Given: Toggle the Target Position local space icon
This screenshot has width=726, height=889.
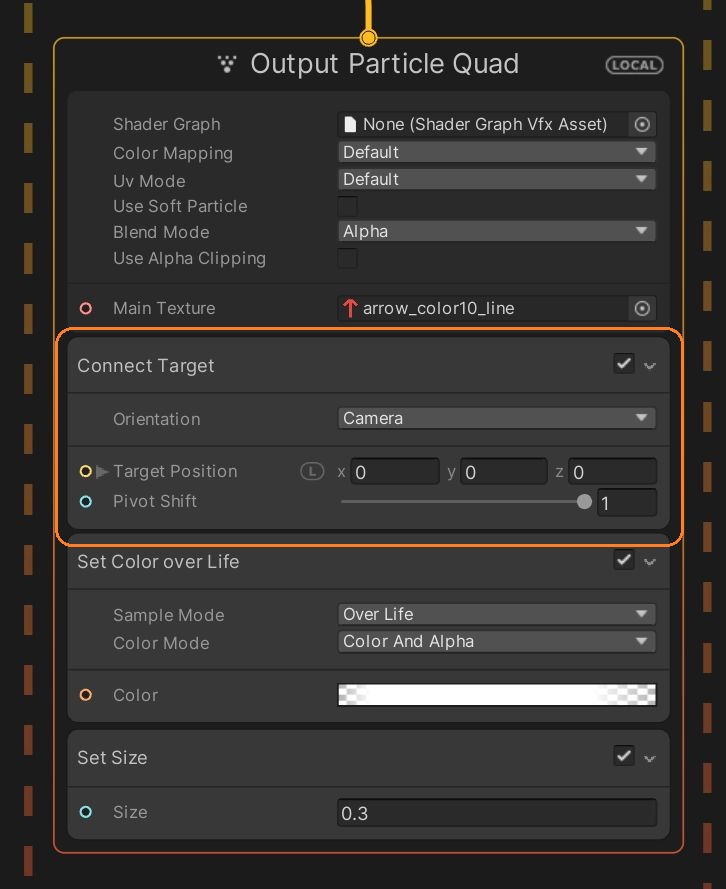Looking at the screenshot, I should (312, 471).
